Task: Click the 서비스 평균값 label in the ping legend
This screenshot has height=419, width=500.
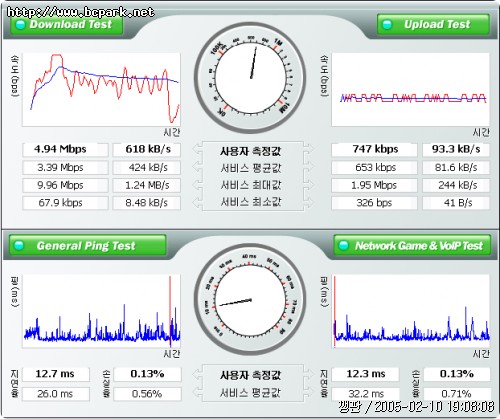Action: tap(251, 393)
